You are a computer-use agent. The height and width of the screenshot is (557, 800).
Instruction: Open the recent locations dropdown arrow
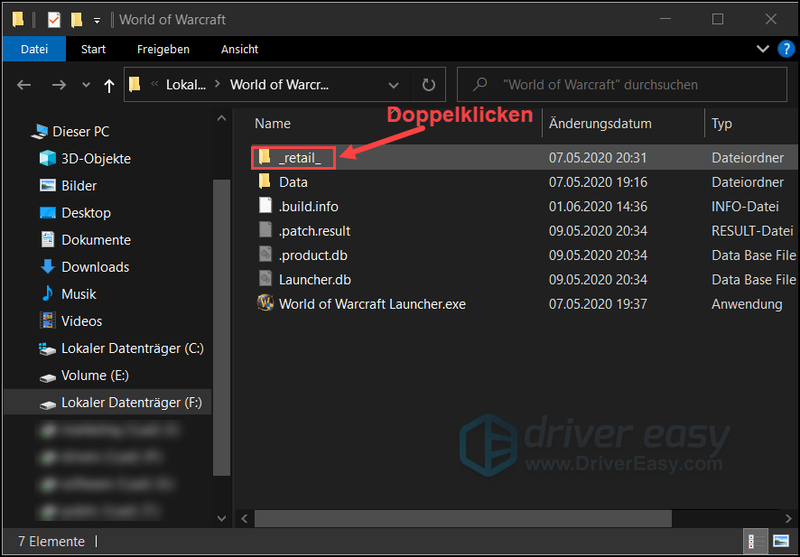pos(86,85)
